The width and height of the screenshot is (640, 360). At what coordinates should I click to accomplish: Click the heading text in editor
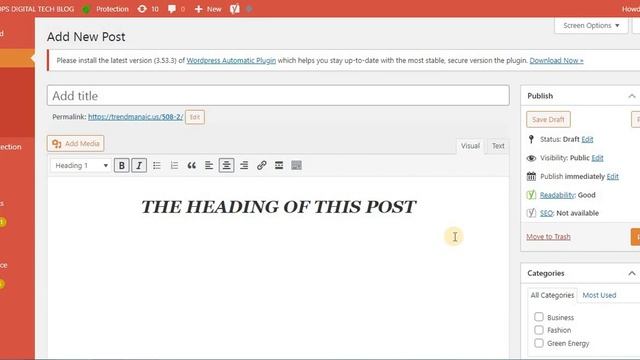click(278, 207)
